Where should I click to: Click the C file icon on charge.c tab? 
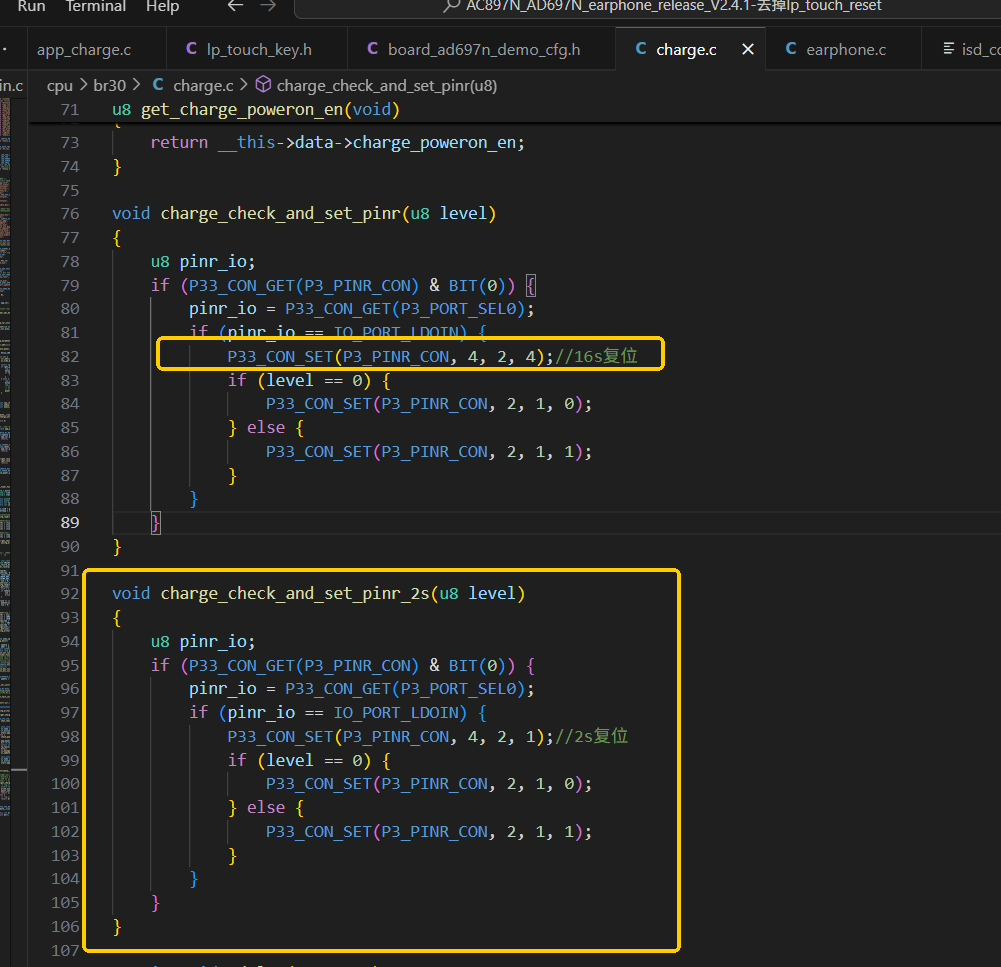[641, 49]
